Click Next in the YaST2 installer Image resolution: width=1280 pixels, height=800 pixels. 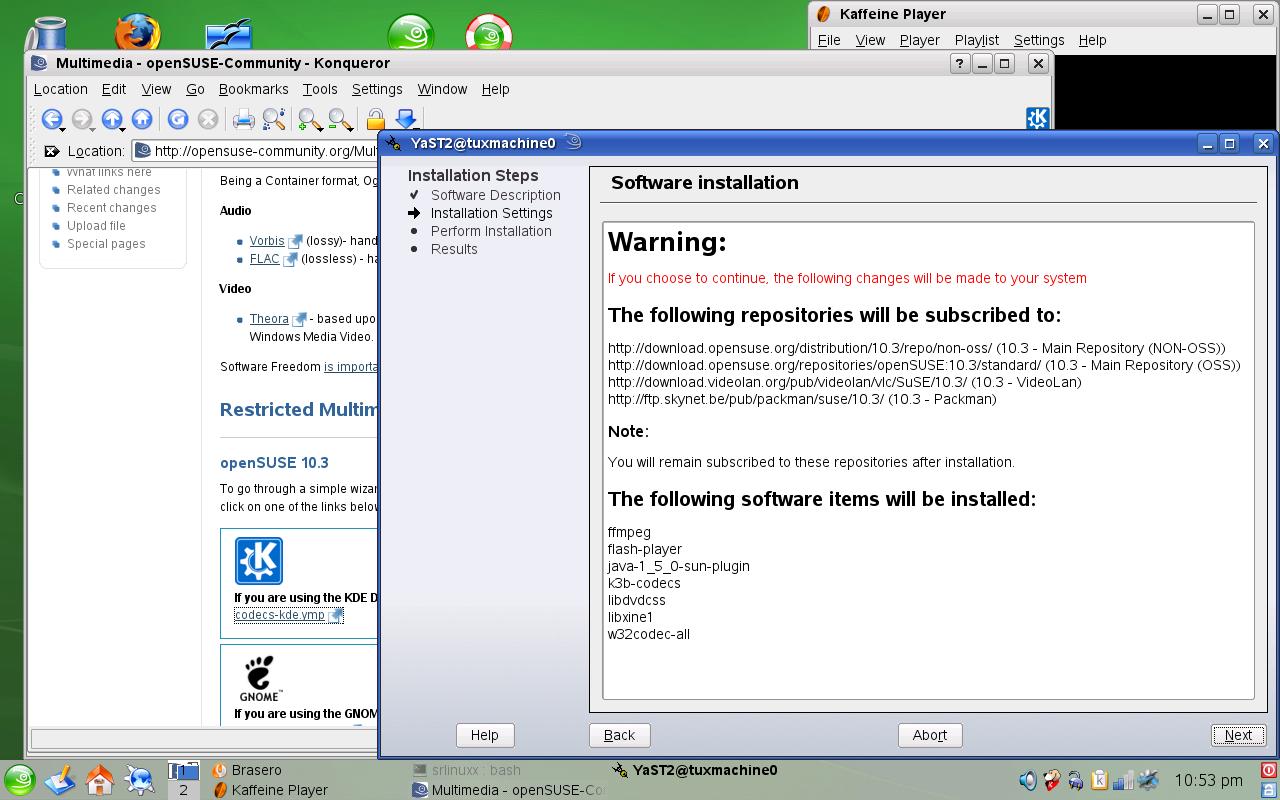pos(1238,735)
